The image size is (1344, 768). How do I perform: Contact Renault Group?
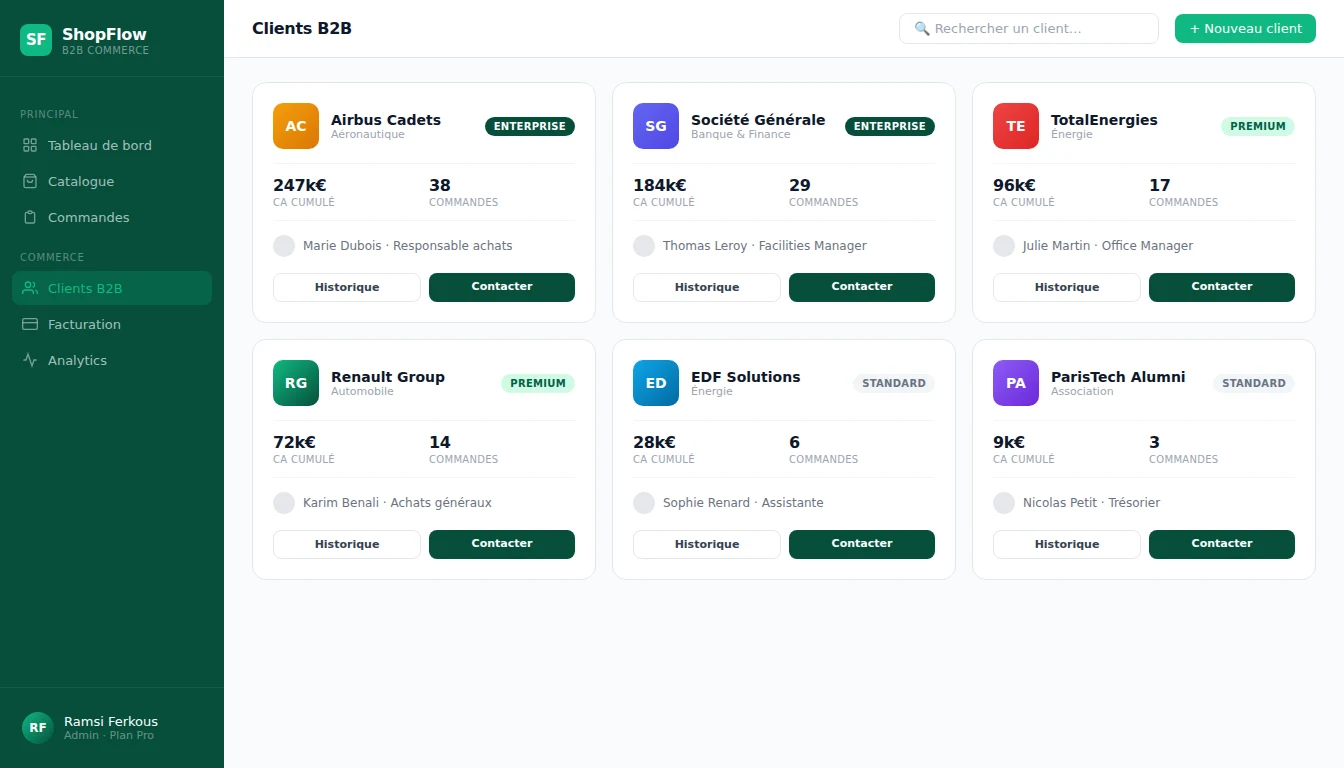(x=502, y=544)
